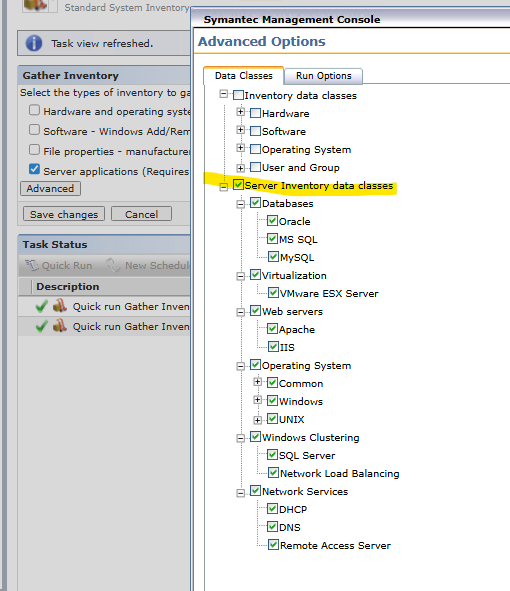
Task: Click green checkmark of first Quick run row
Action: (x=41, y=306)
